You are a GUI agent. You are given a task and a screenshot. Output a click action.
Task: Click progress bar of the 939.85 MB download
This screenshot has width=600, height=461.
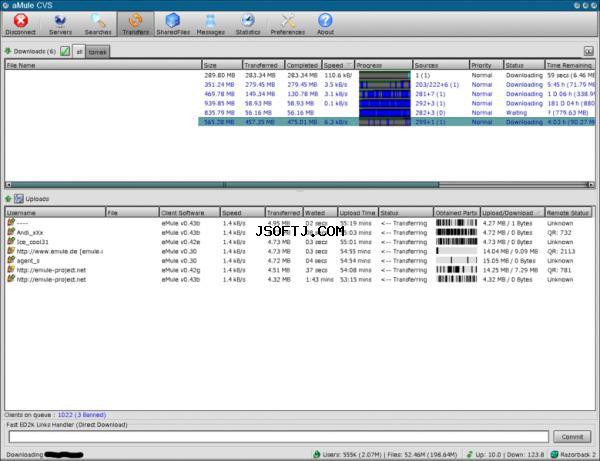[x=385, y=103]
